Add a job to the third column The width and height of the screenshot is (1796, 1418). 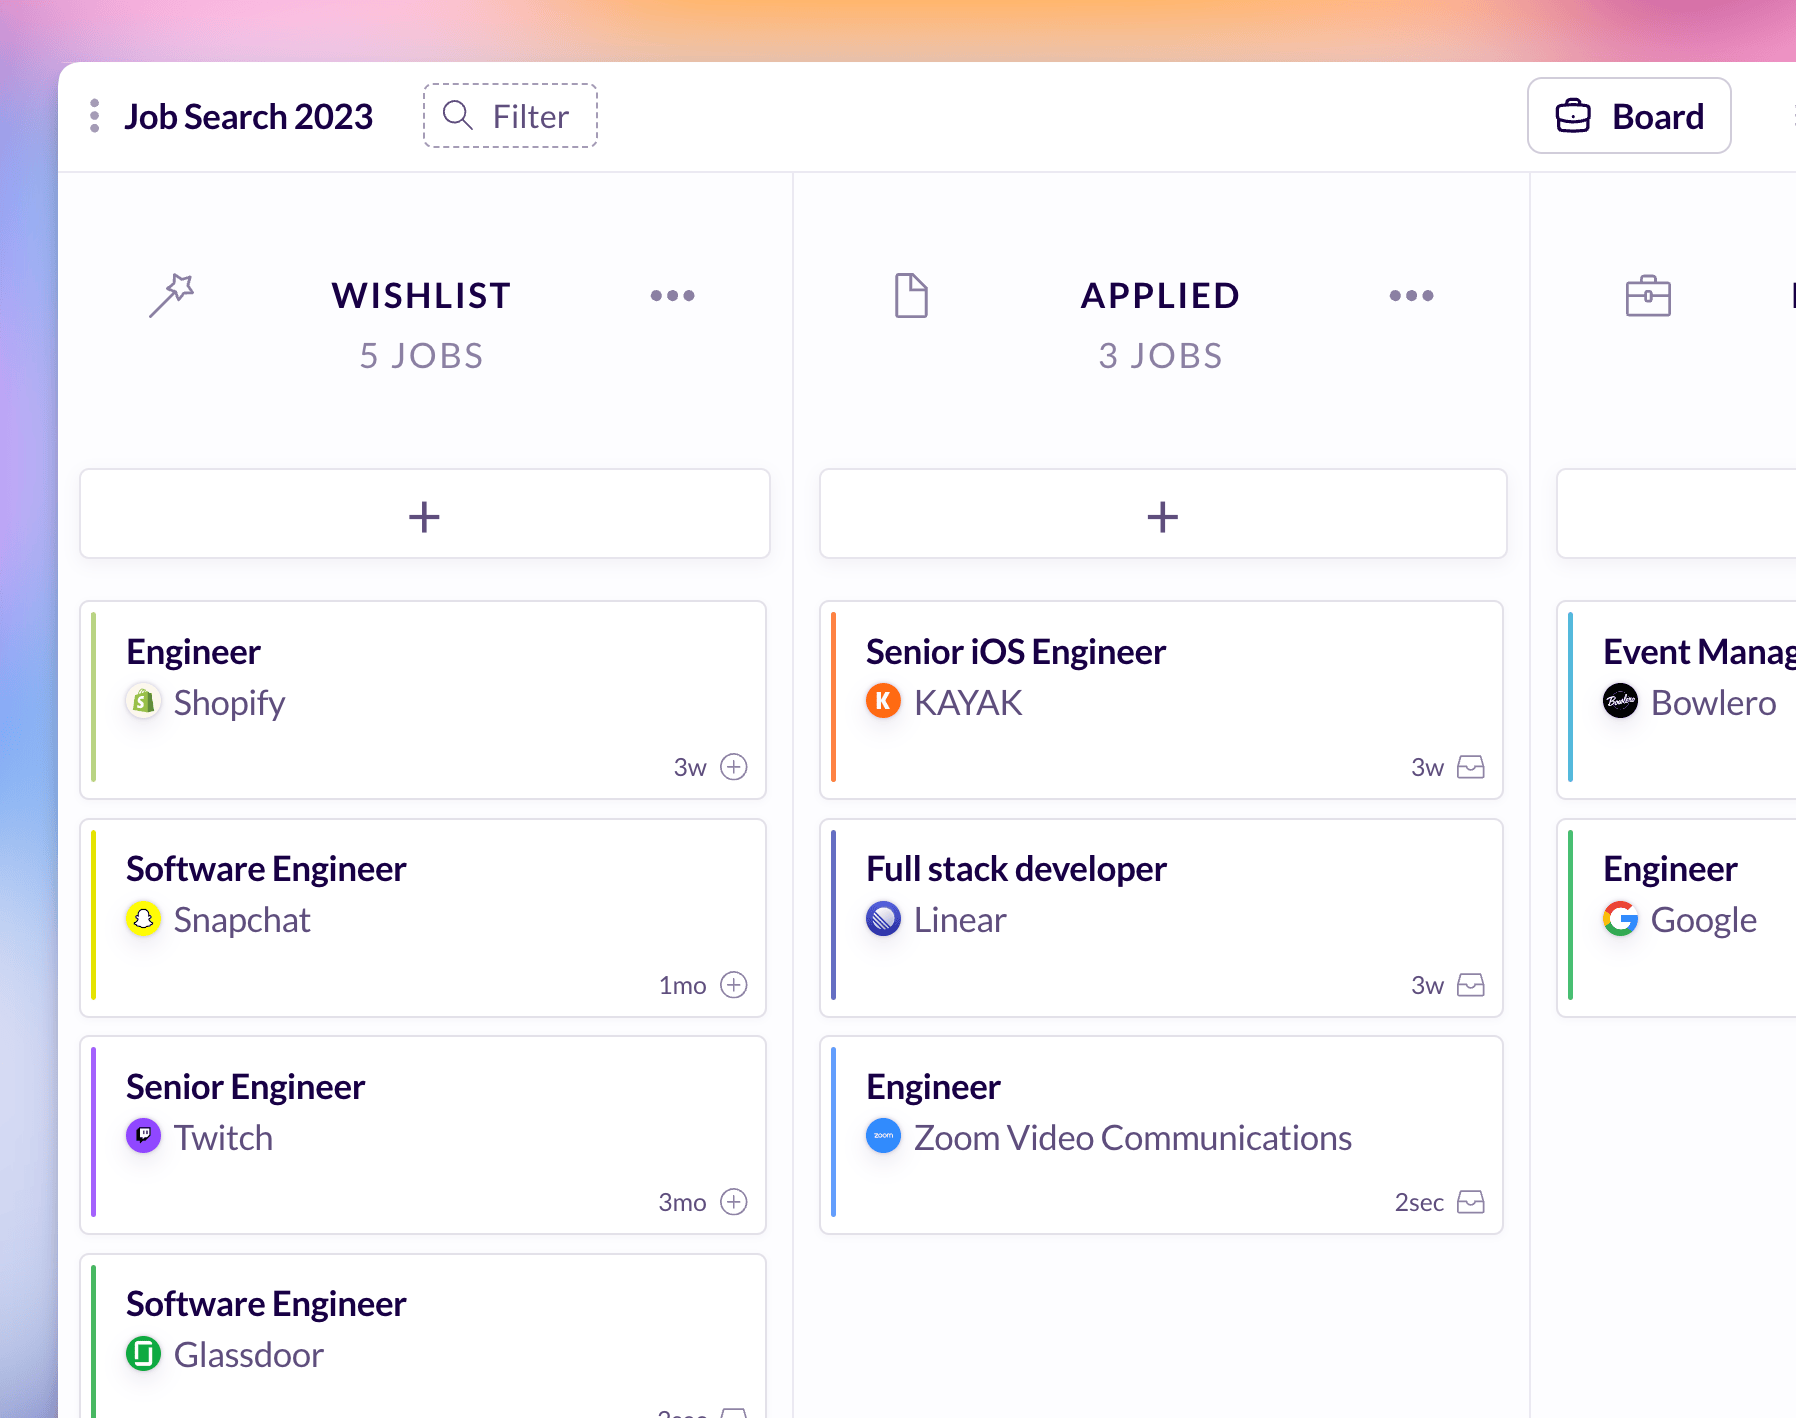(x=1677, y=514)
